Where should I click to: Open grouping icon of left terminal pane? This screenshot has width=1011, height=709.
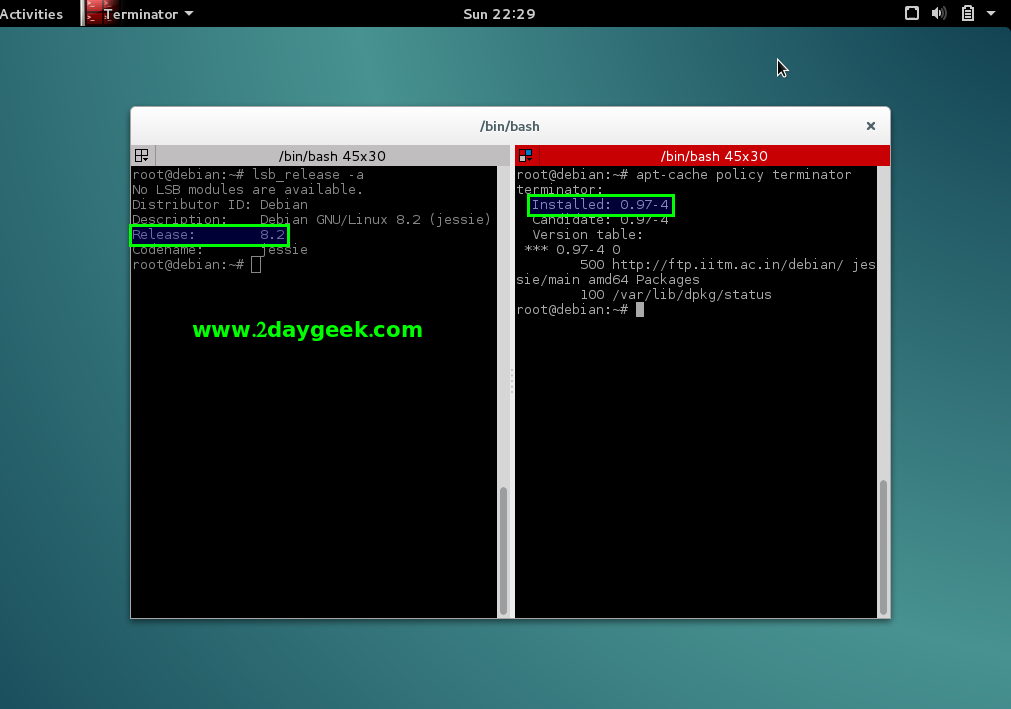pos(141,155)
